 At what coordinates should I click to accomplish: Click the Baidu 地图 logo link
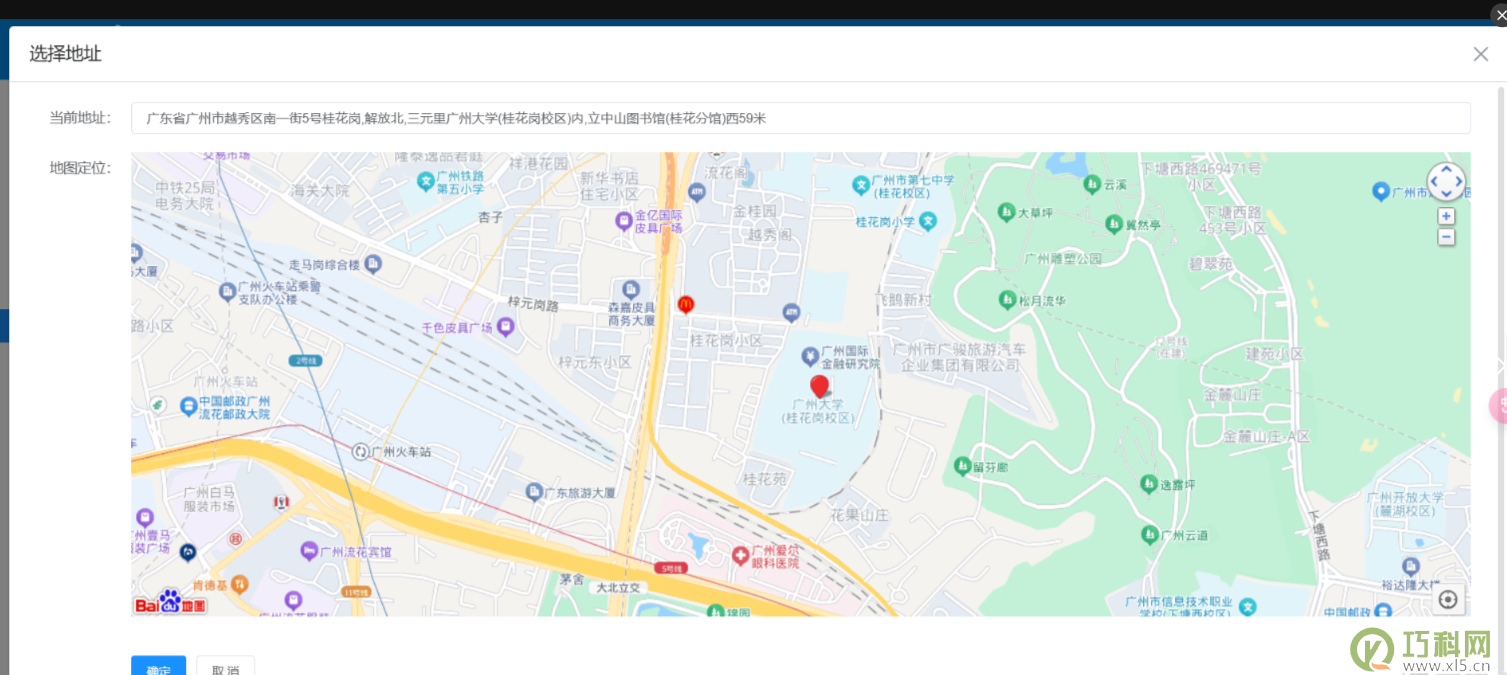click(170, 602)
